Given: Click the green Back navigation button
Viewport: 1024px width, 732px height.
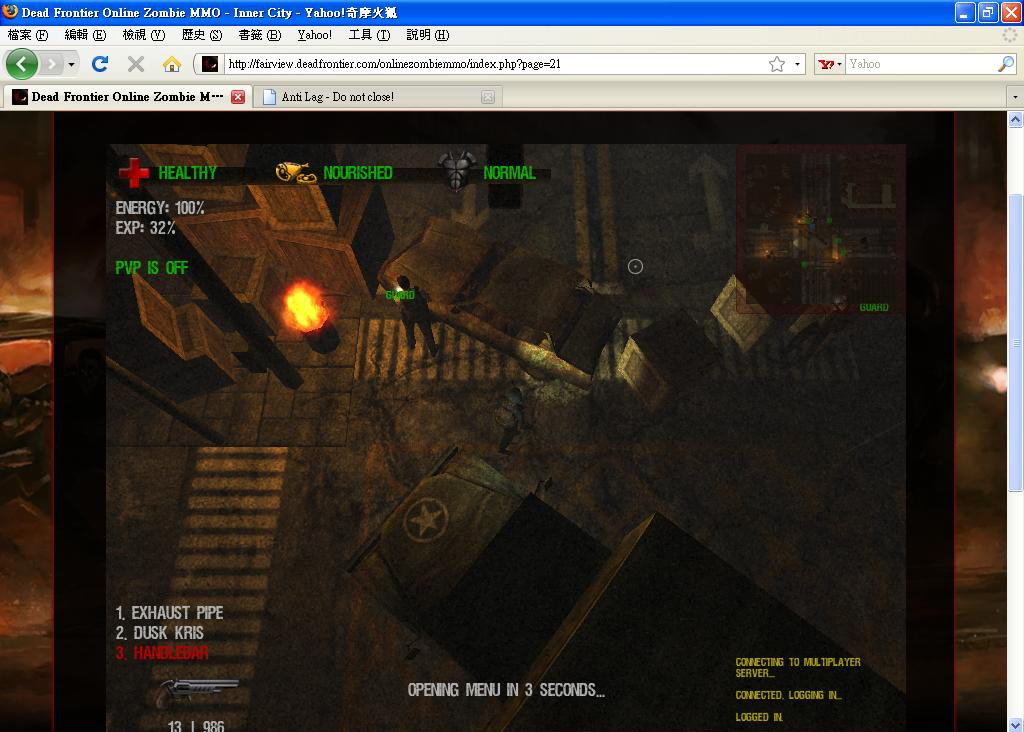Looking at the screenshot, I should (22, 64).
